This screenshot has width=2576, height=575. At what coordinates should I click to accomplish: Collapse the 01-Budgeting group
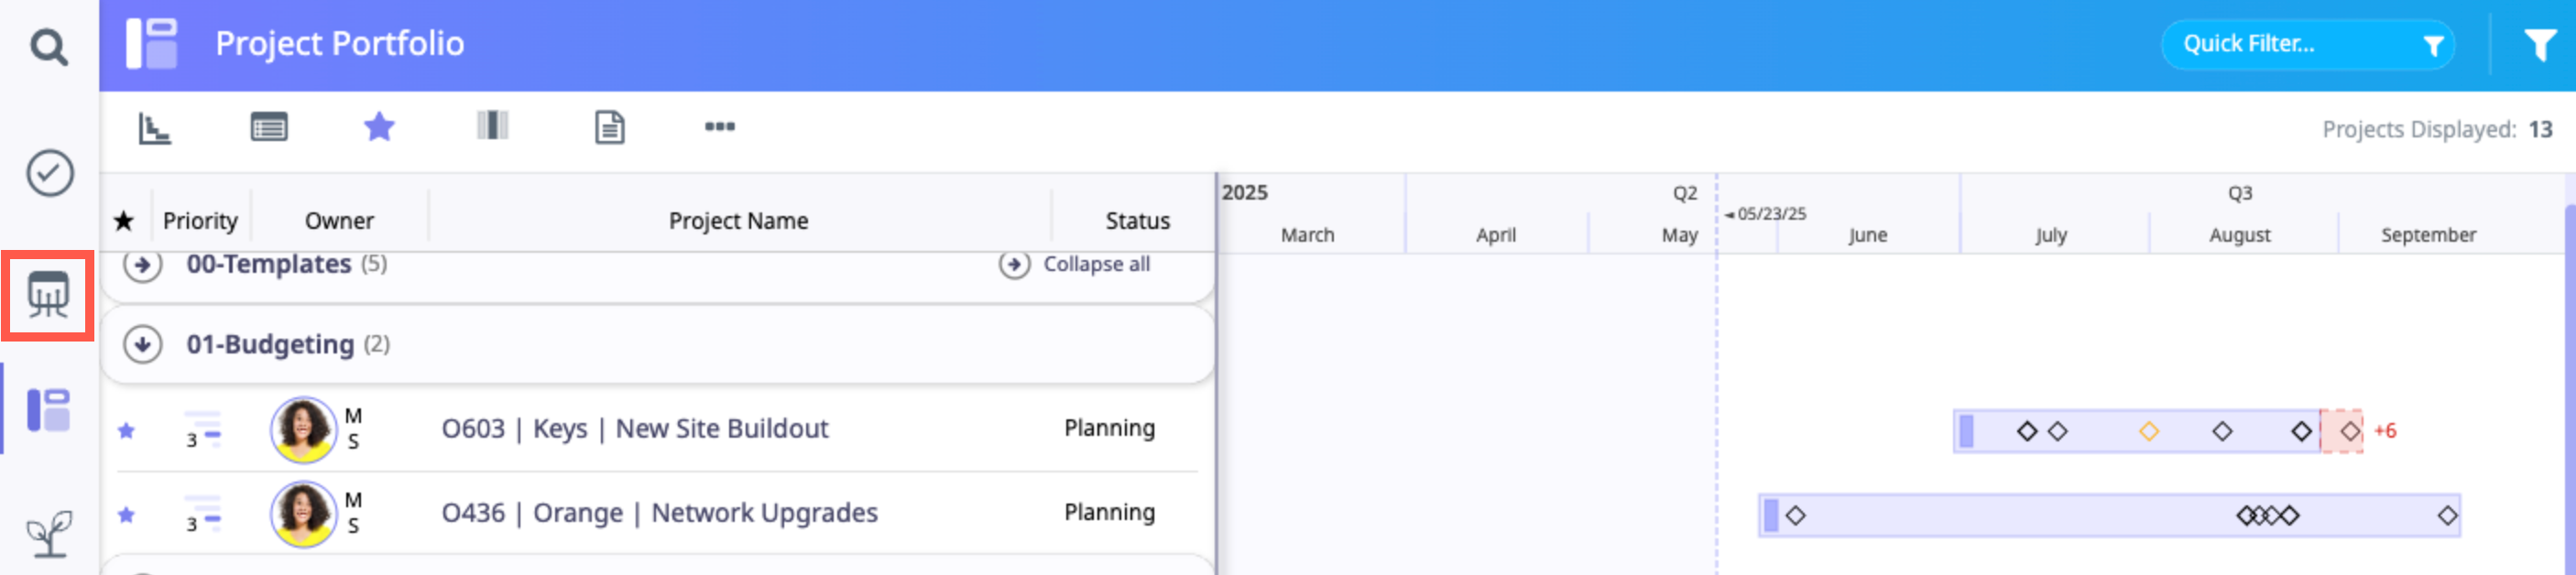(143, 345)
